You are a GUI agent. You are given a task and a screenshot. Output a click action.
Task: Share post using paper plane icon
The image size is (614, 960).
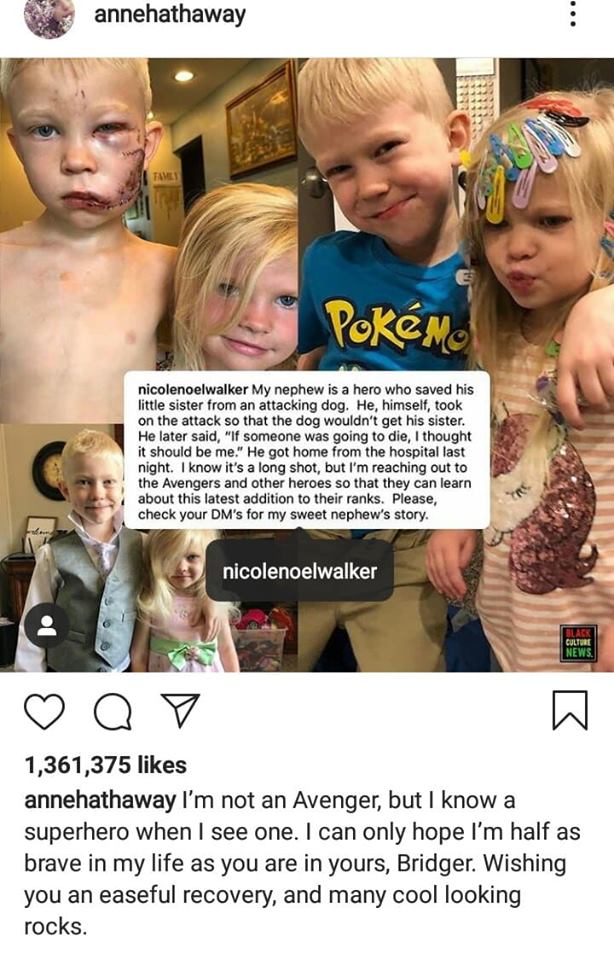pos(179,710)
